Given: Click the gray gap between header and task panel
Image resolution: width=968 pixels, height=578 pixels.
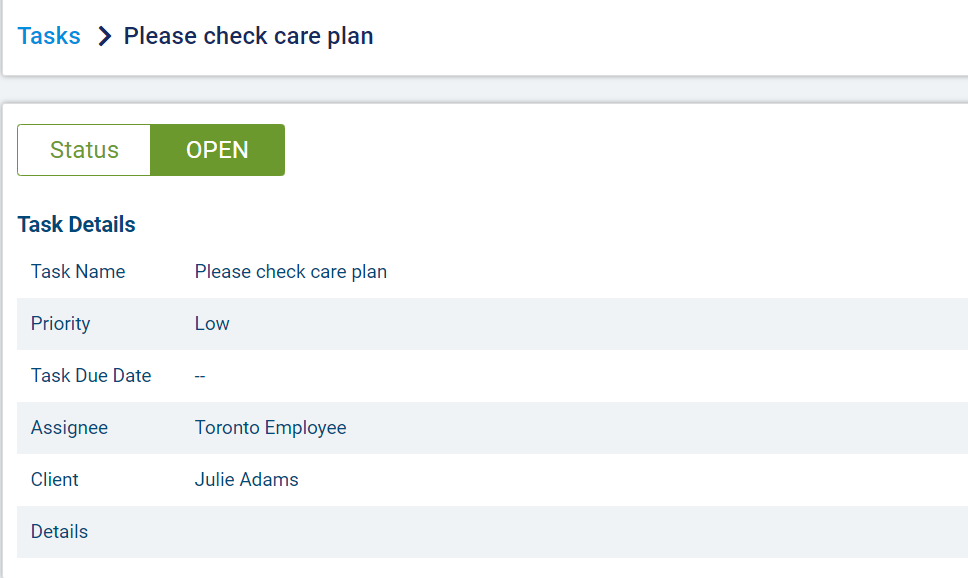Looking at the screenshot, I should tap(500, 90).
